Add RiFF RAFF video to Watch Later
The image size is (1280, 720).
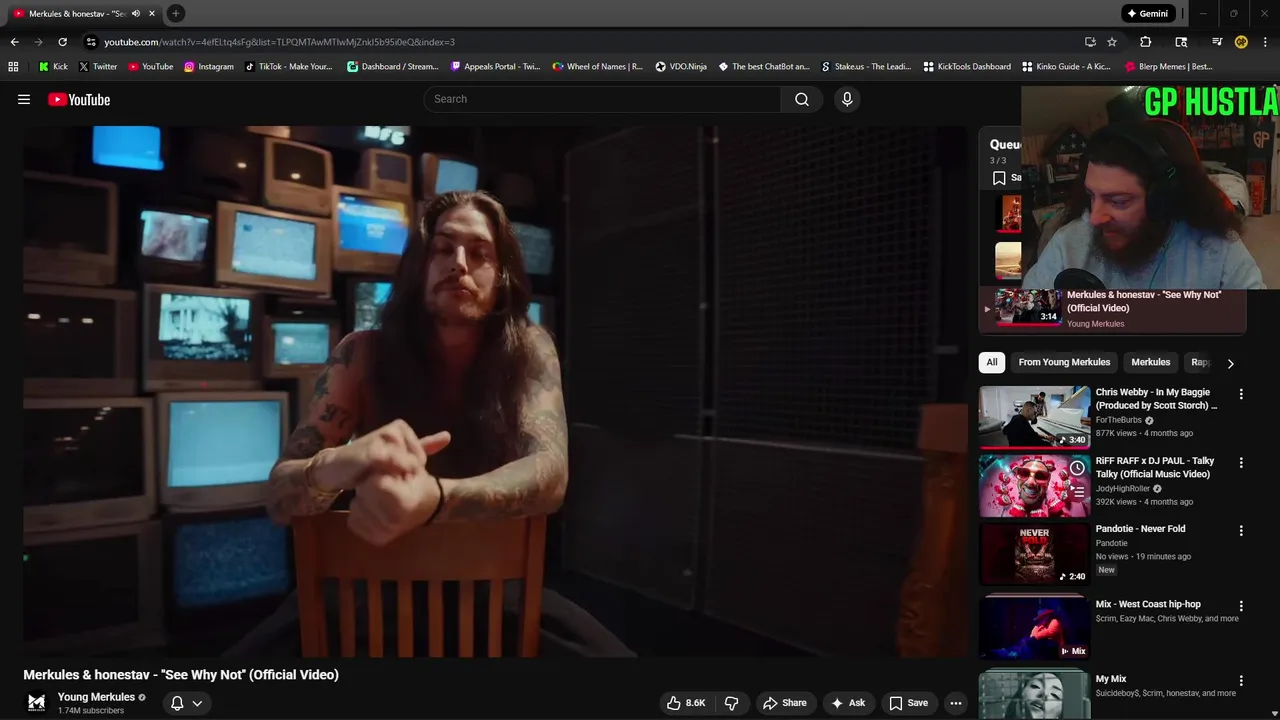click(x=1077, y=468)
